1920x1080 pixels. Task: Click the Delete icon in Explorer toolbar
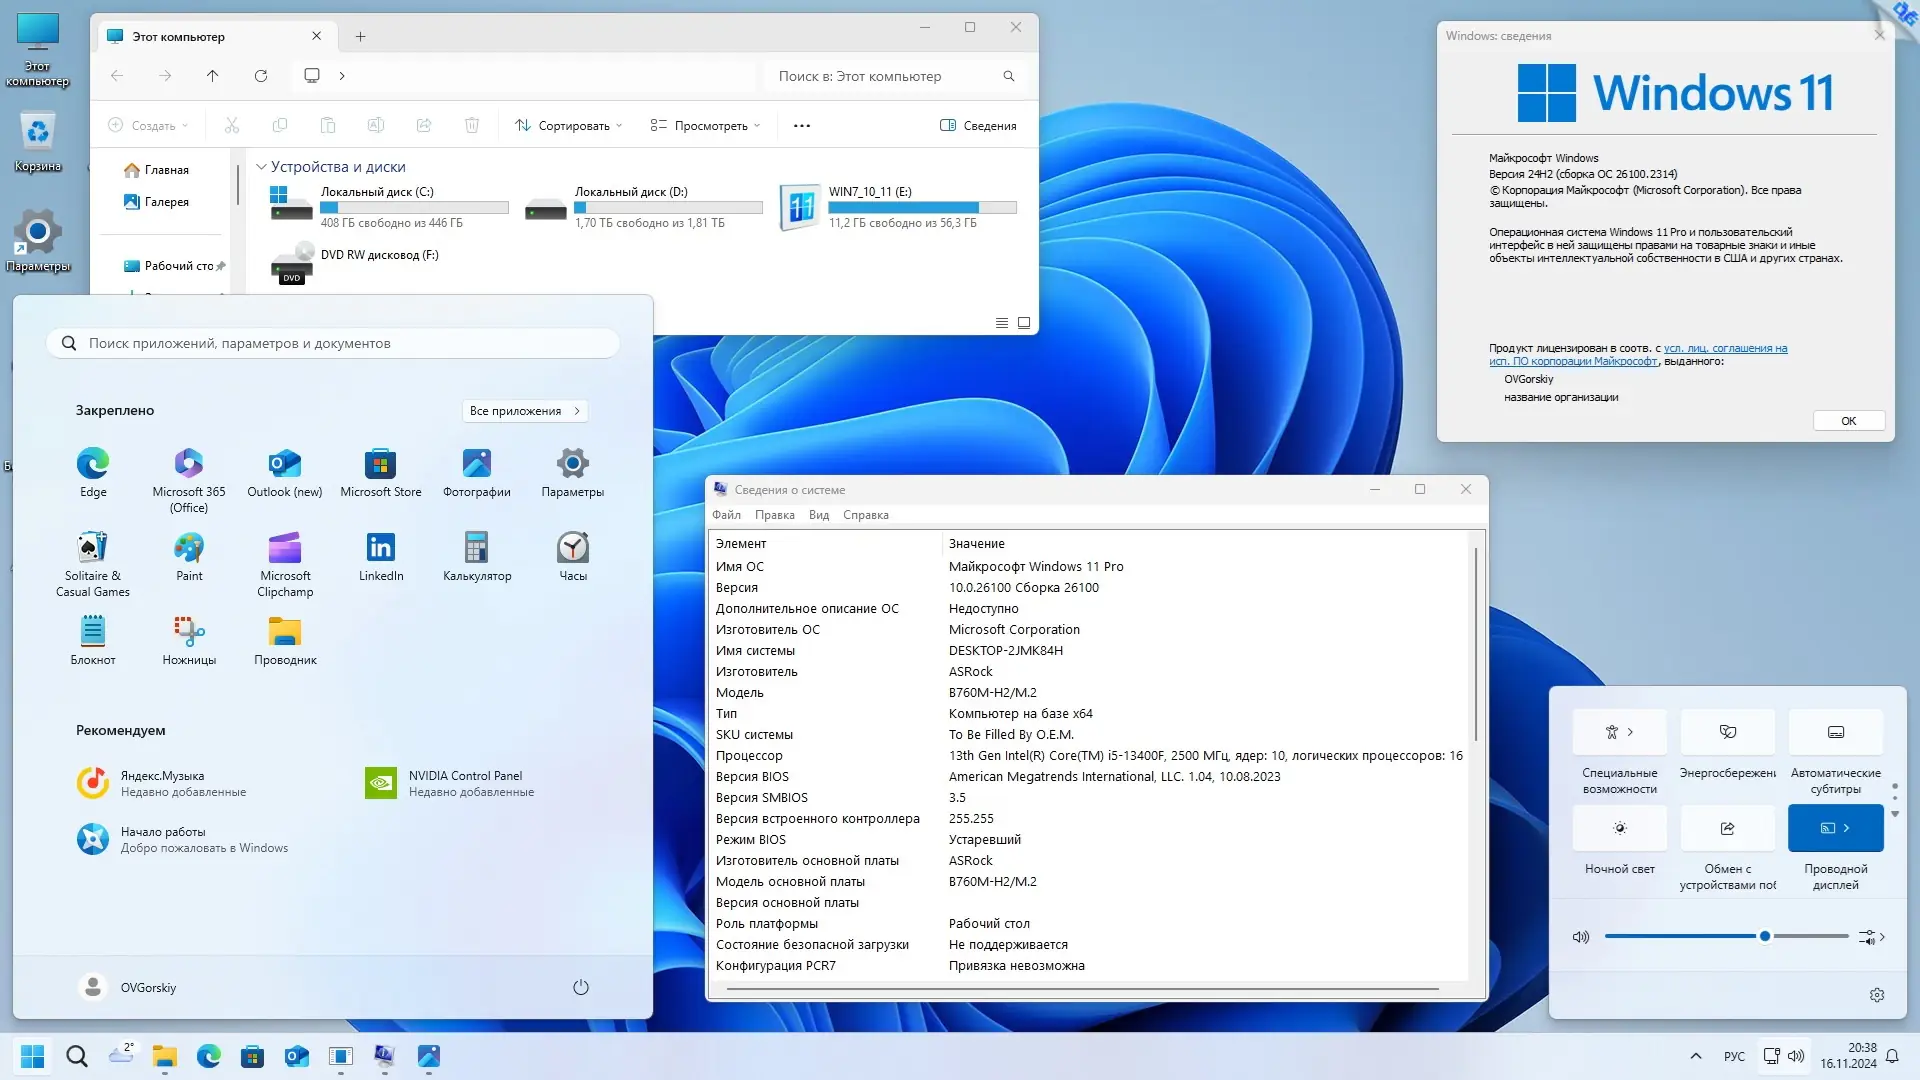[472, 125]
